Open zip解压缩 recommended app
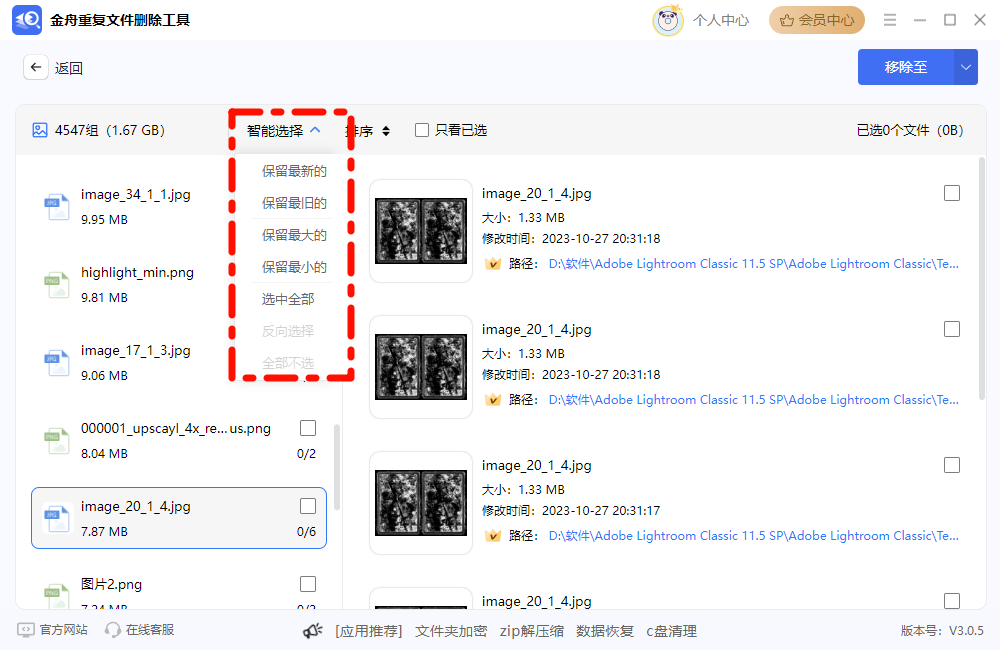The height and width of the screenshot is (650, 1000). [531, 631]
